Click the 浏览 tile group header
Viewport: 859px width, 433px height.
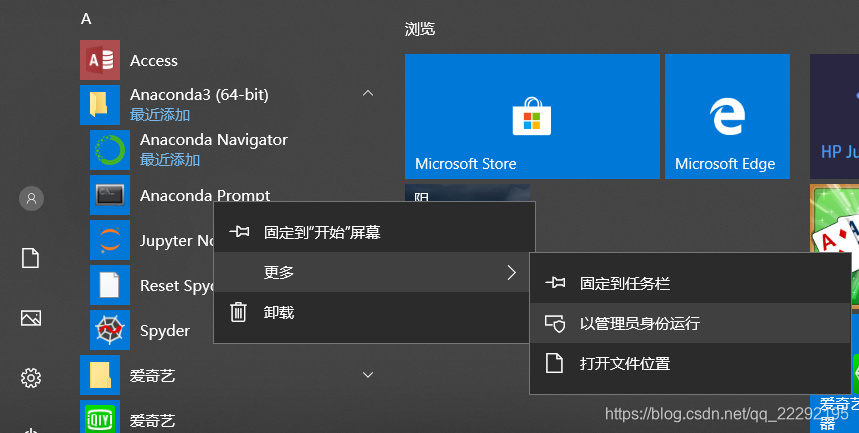click(420, 29)
